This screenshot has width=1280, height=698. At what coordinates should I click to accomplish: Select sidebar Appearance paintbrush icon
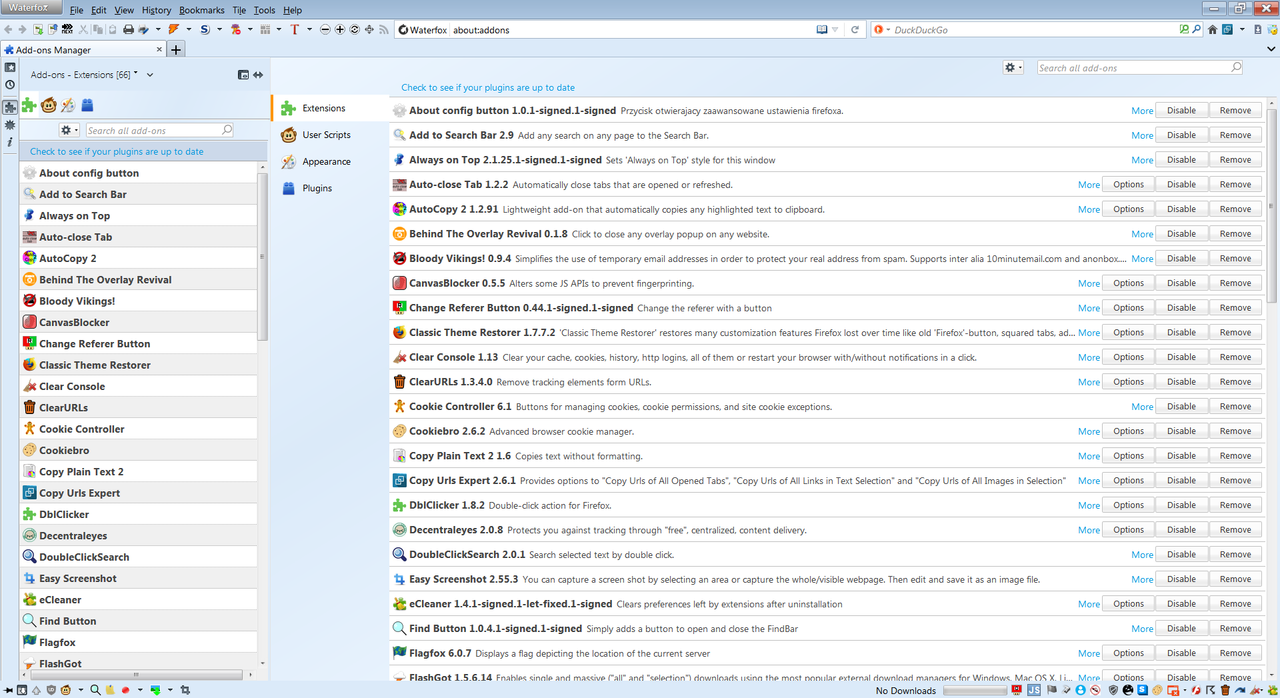click(68, 105)
